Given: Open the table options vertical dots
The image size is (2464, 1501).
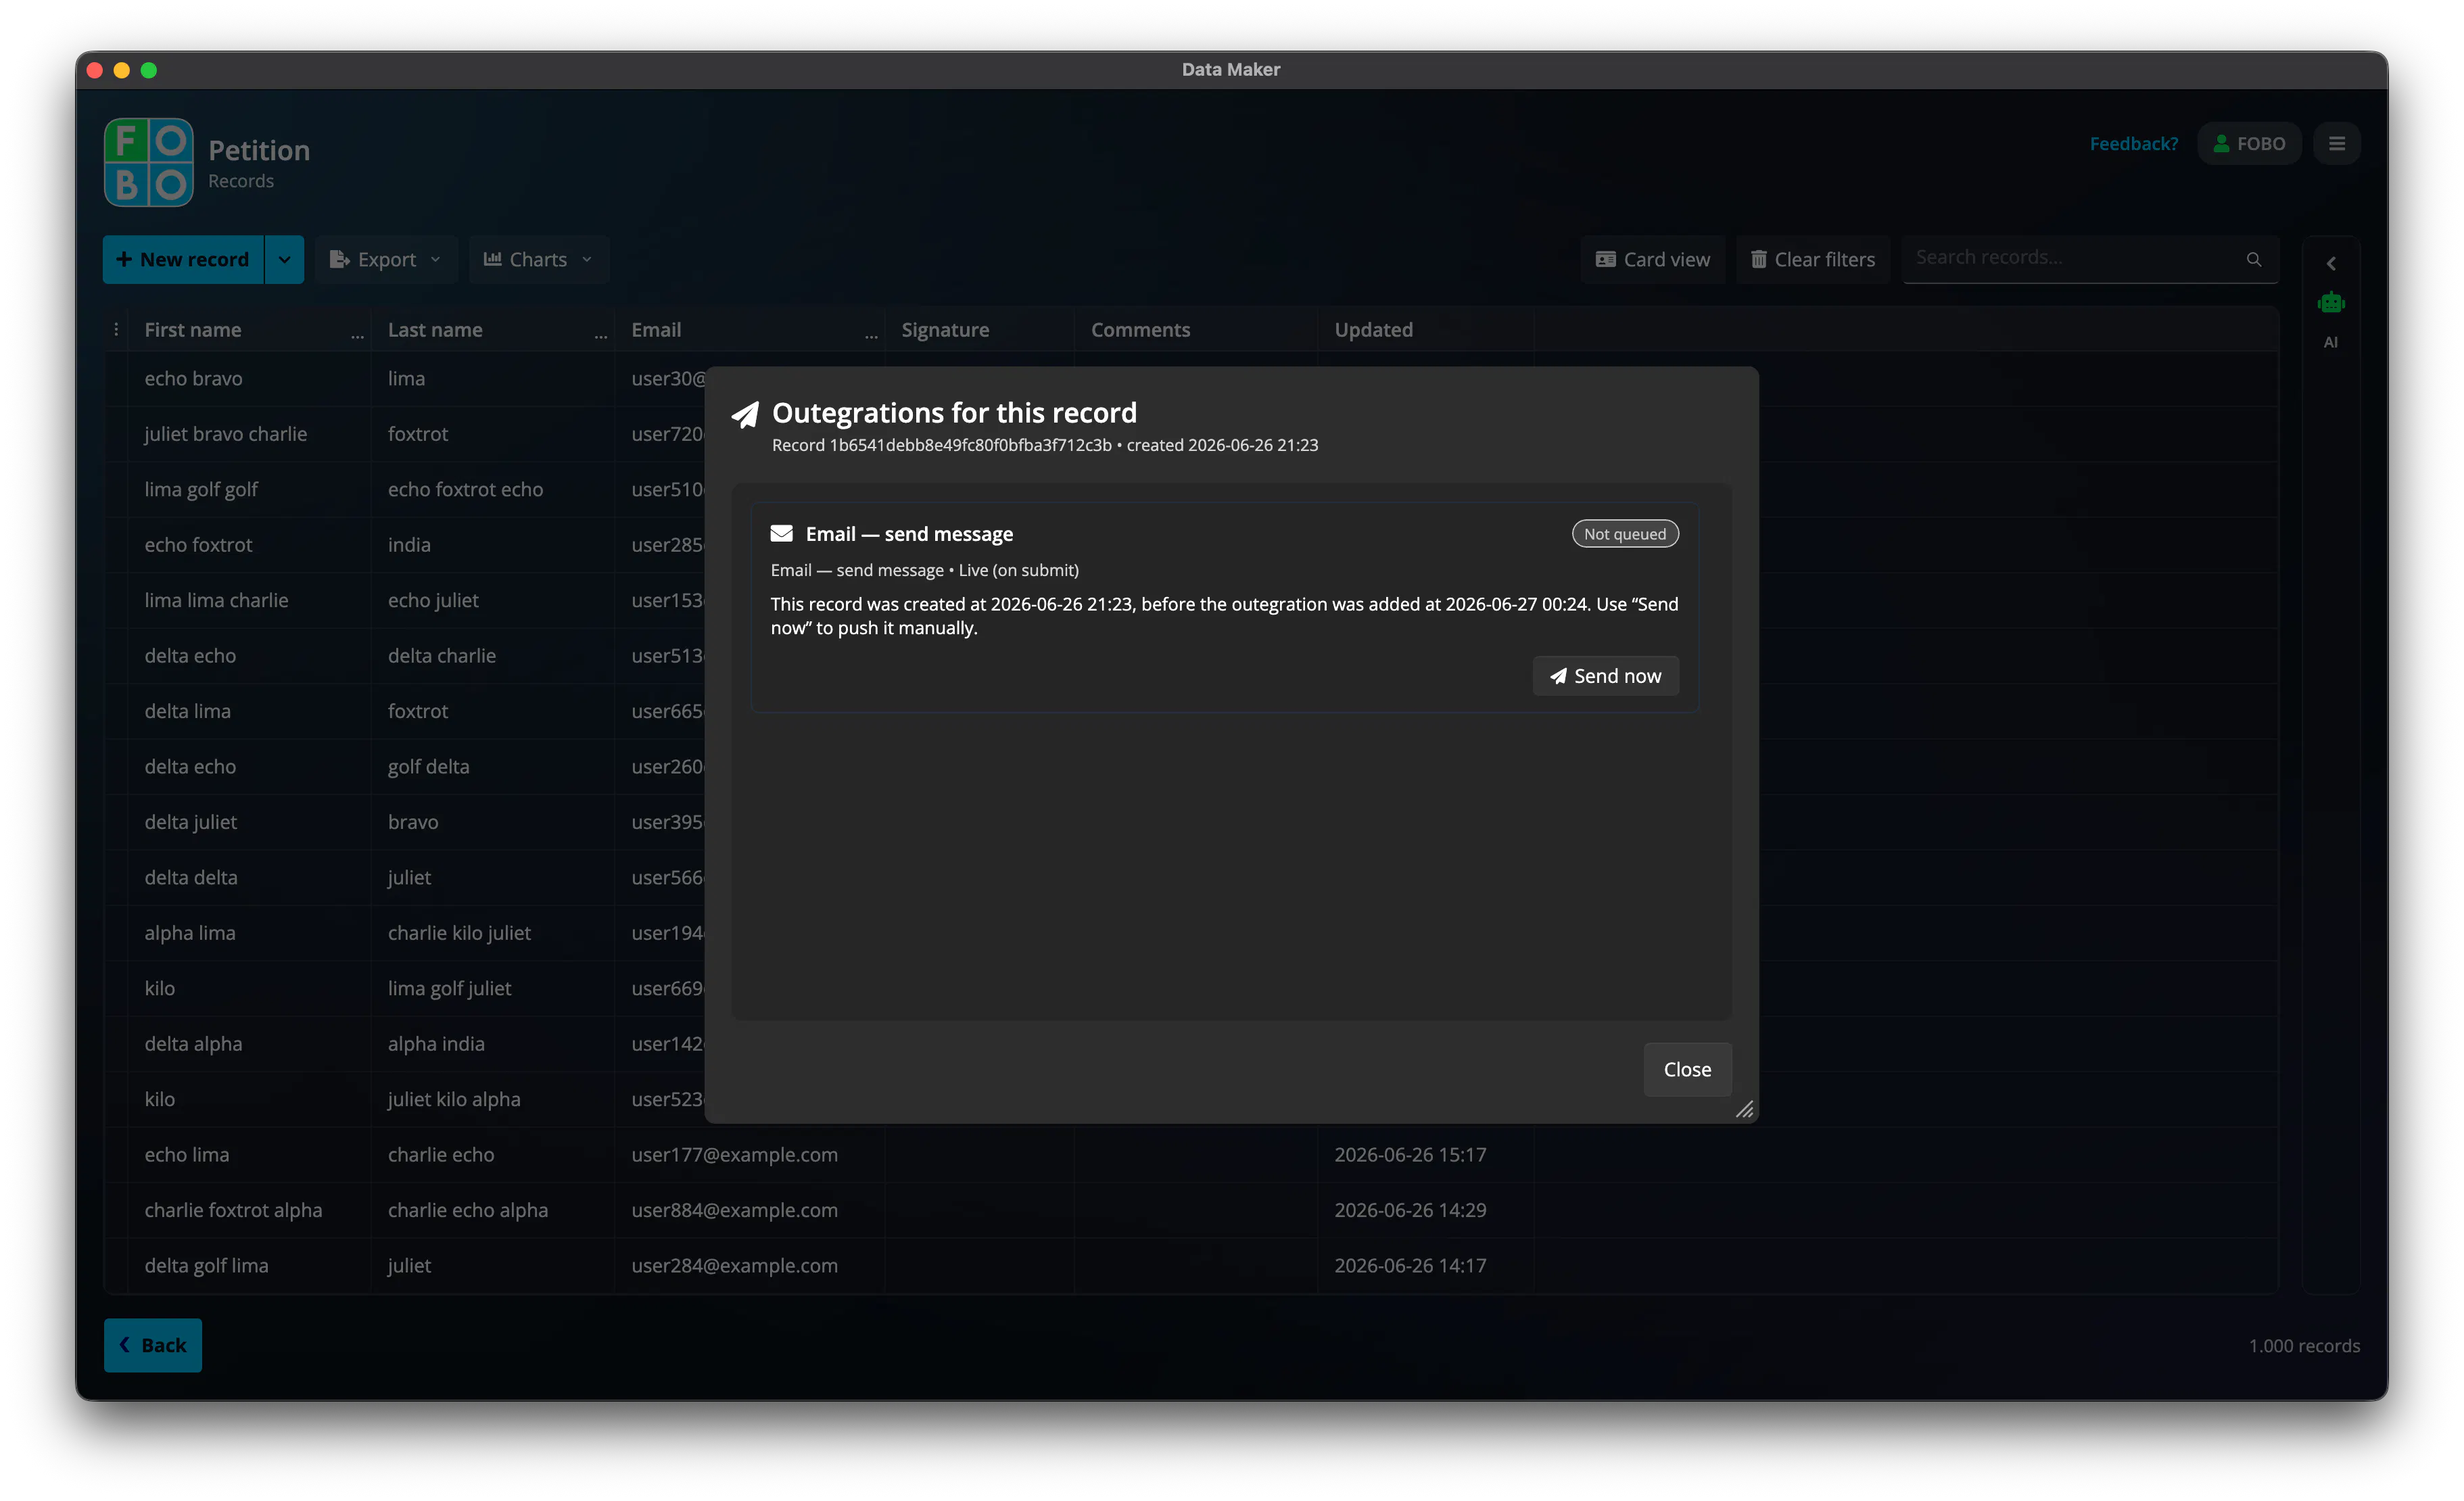Looking at the screenshot, I should click(117, 330).
